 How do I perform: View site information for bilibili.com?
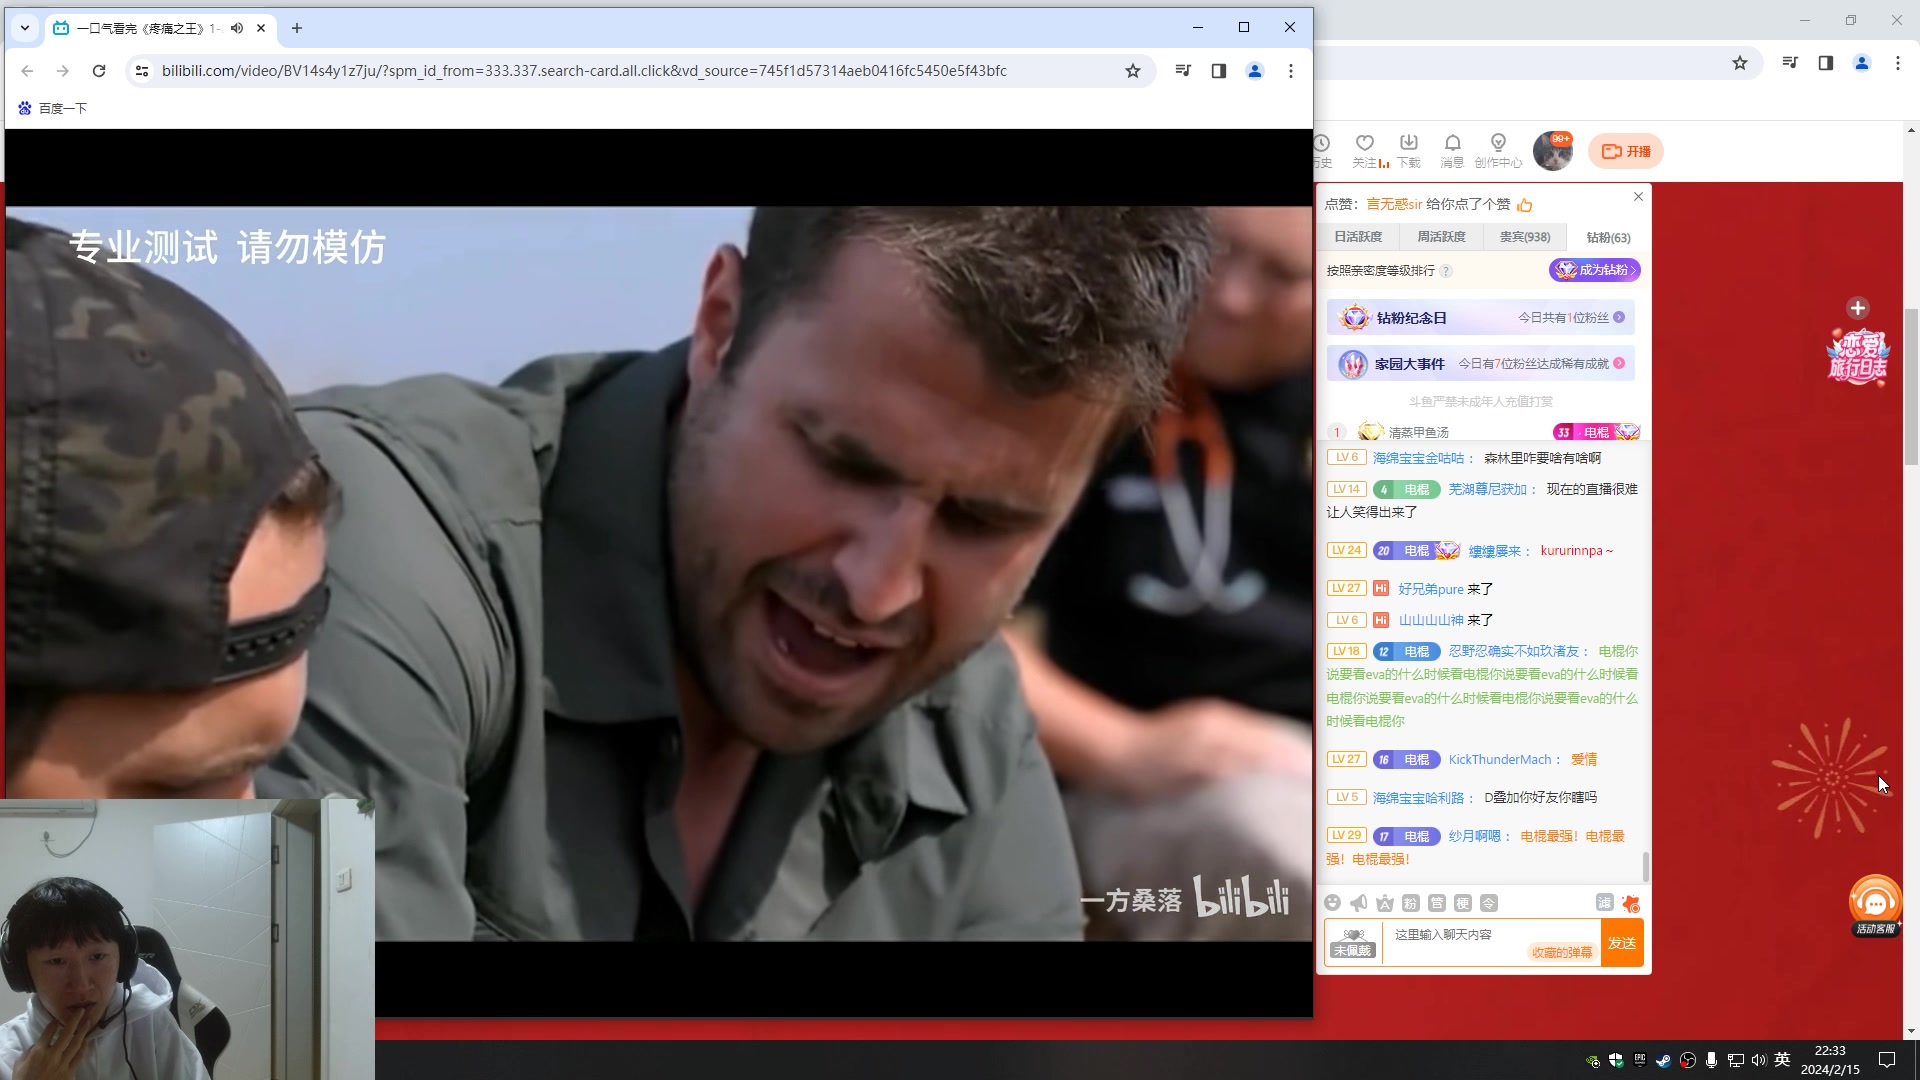(142, 71)
